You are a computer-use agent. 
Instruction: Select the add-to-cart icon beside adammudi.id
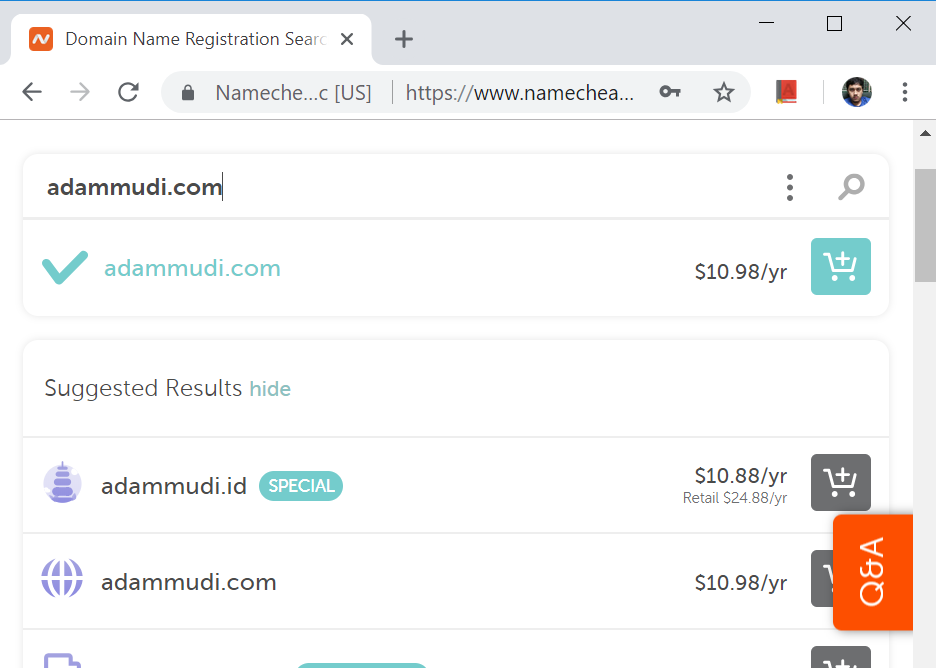coord(840,482)
